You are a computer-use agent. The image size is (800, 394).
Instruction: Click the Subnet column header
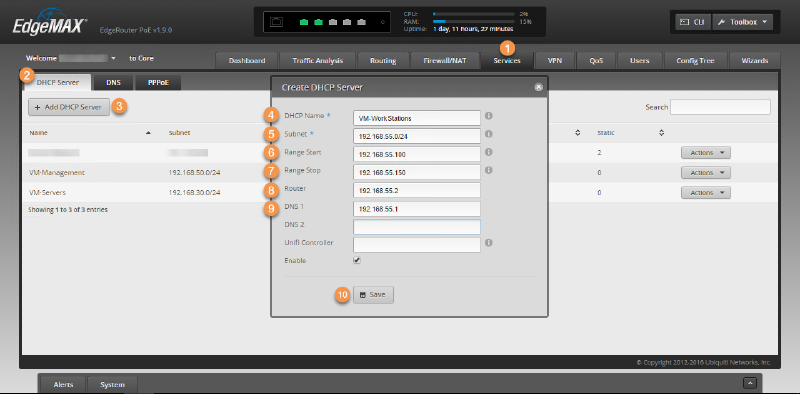pos(179,133)
